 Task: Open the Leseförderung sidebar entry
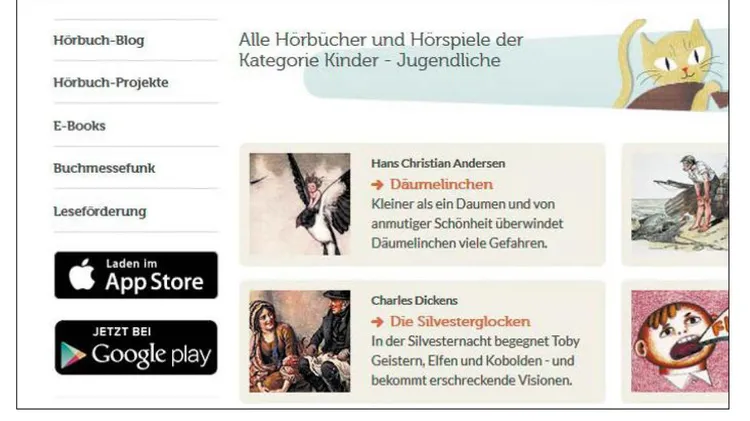[x=100, y=211]
